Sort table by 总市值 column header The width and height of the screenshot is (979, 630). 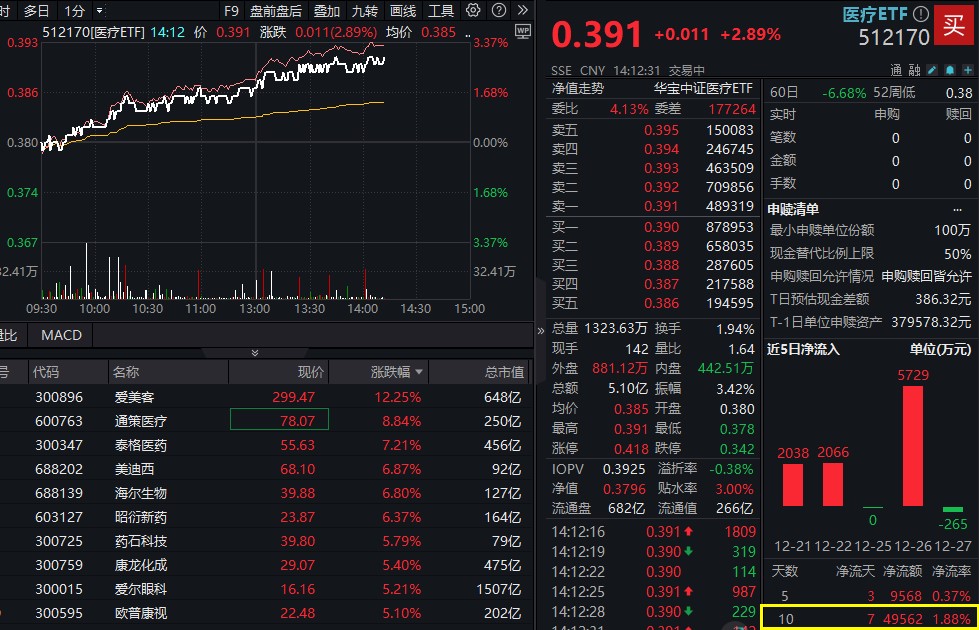coord(504,372)
